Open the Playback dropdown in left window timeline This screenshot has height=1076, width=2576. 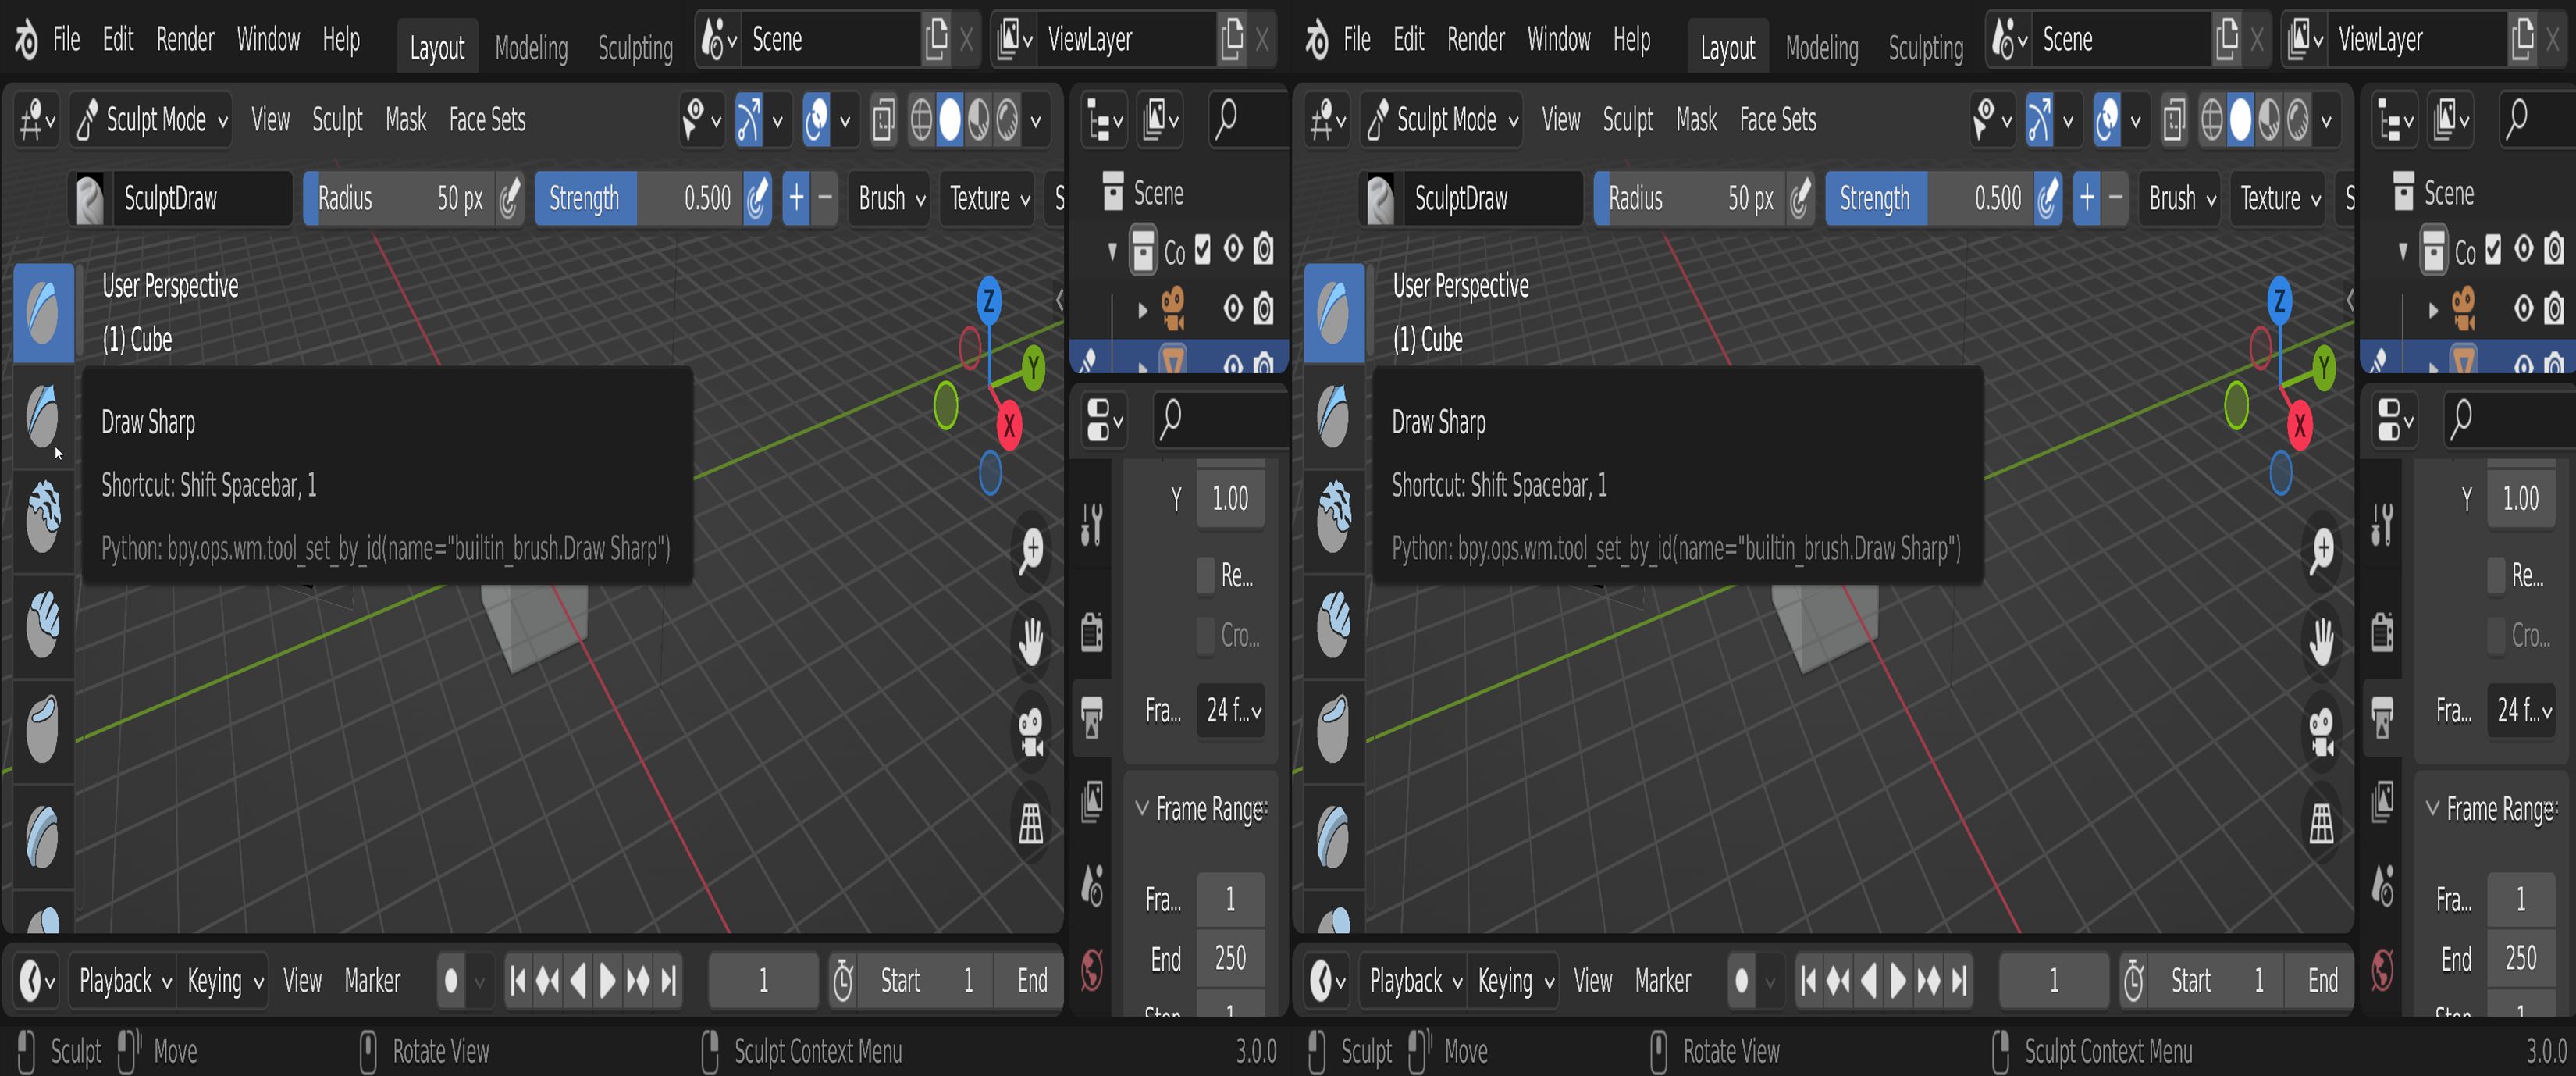(x=125, y=981)
